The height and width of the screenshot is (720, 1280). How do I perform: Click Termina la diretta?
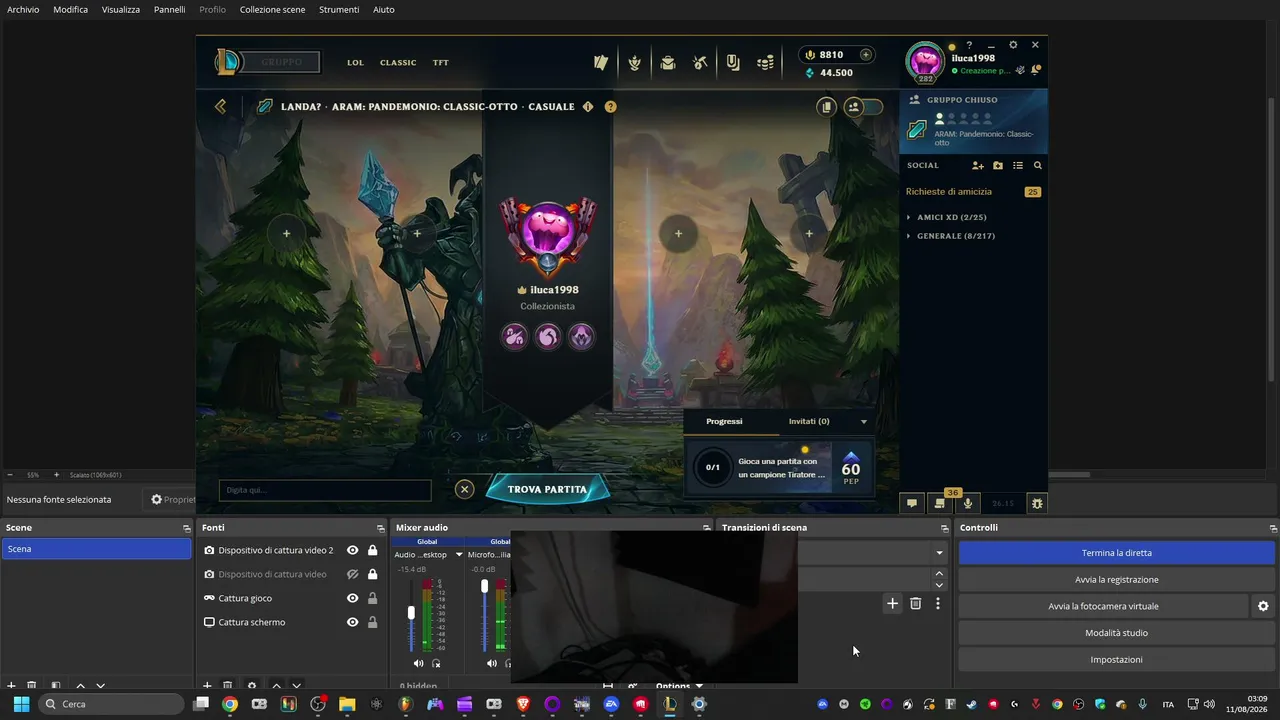pos(1117,553)
